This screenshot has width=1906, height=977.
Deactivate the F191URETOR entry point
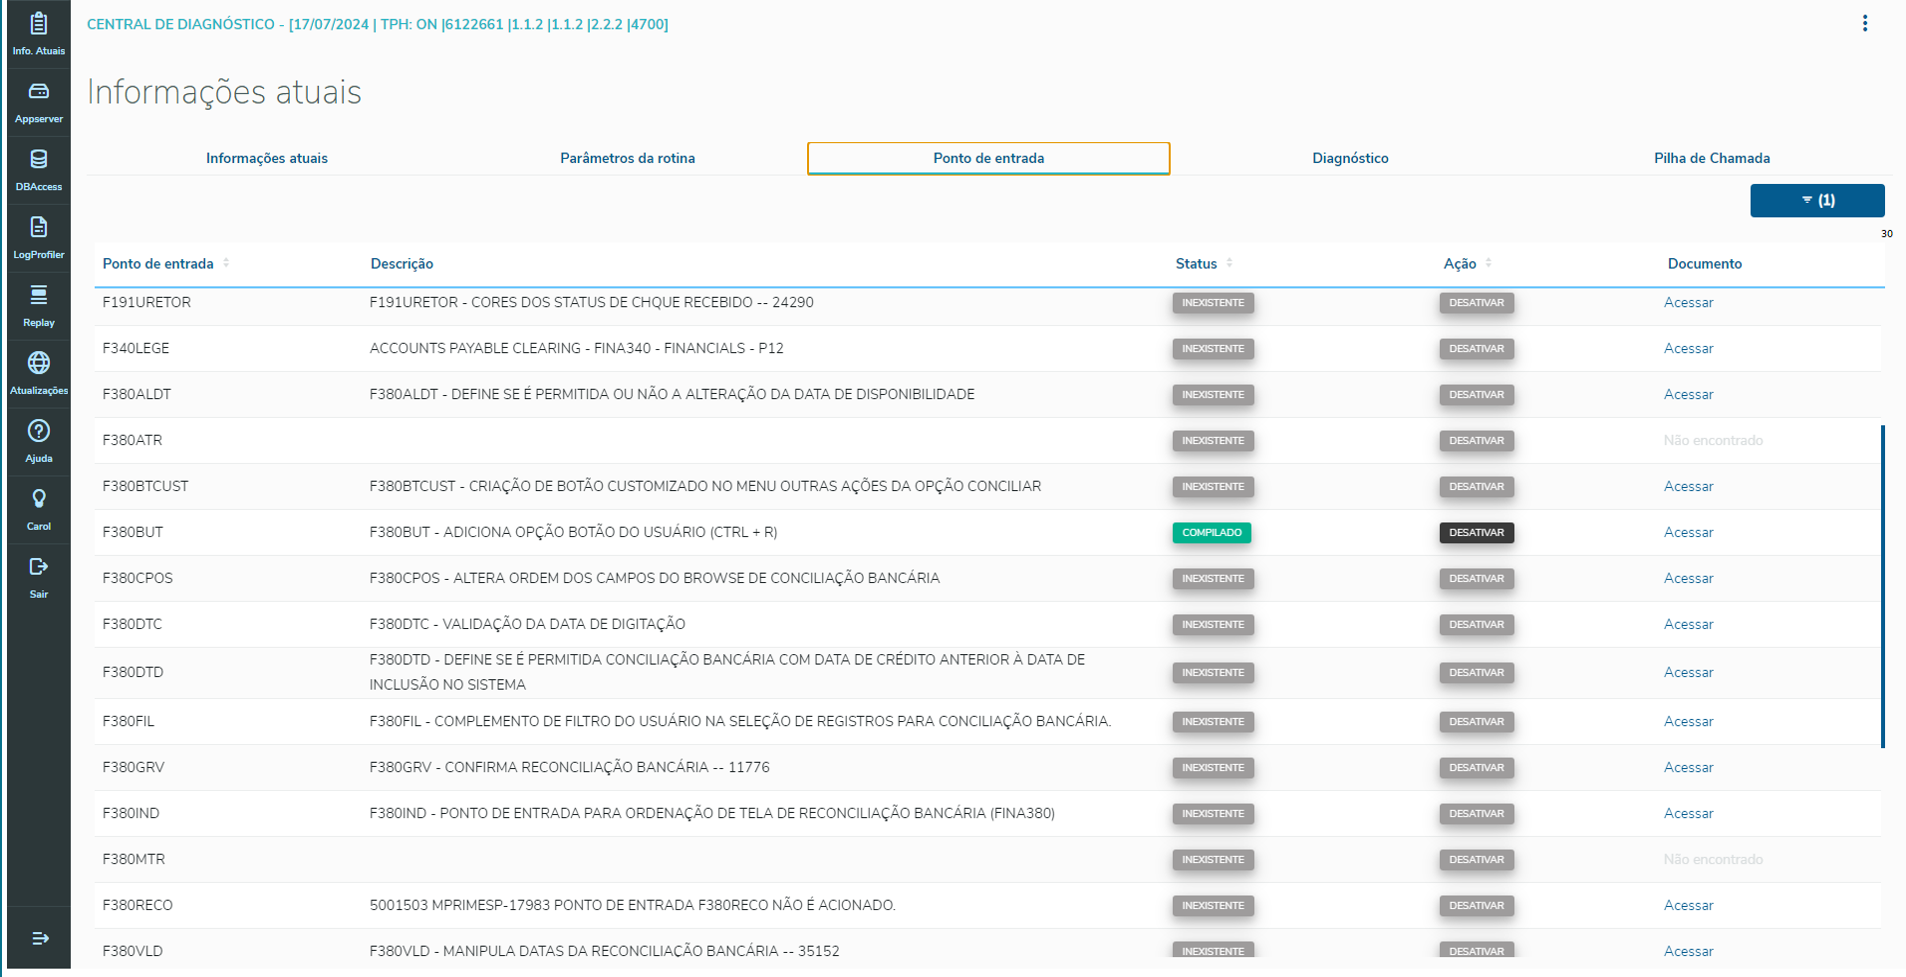1476,303
